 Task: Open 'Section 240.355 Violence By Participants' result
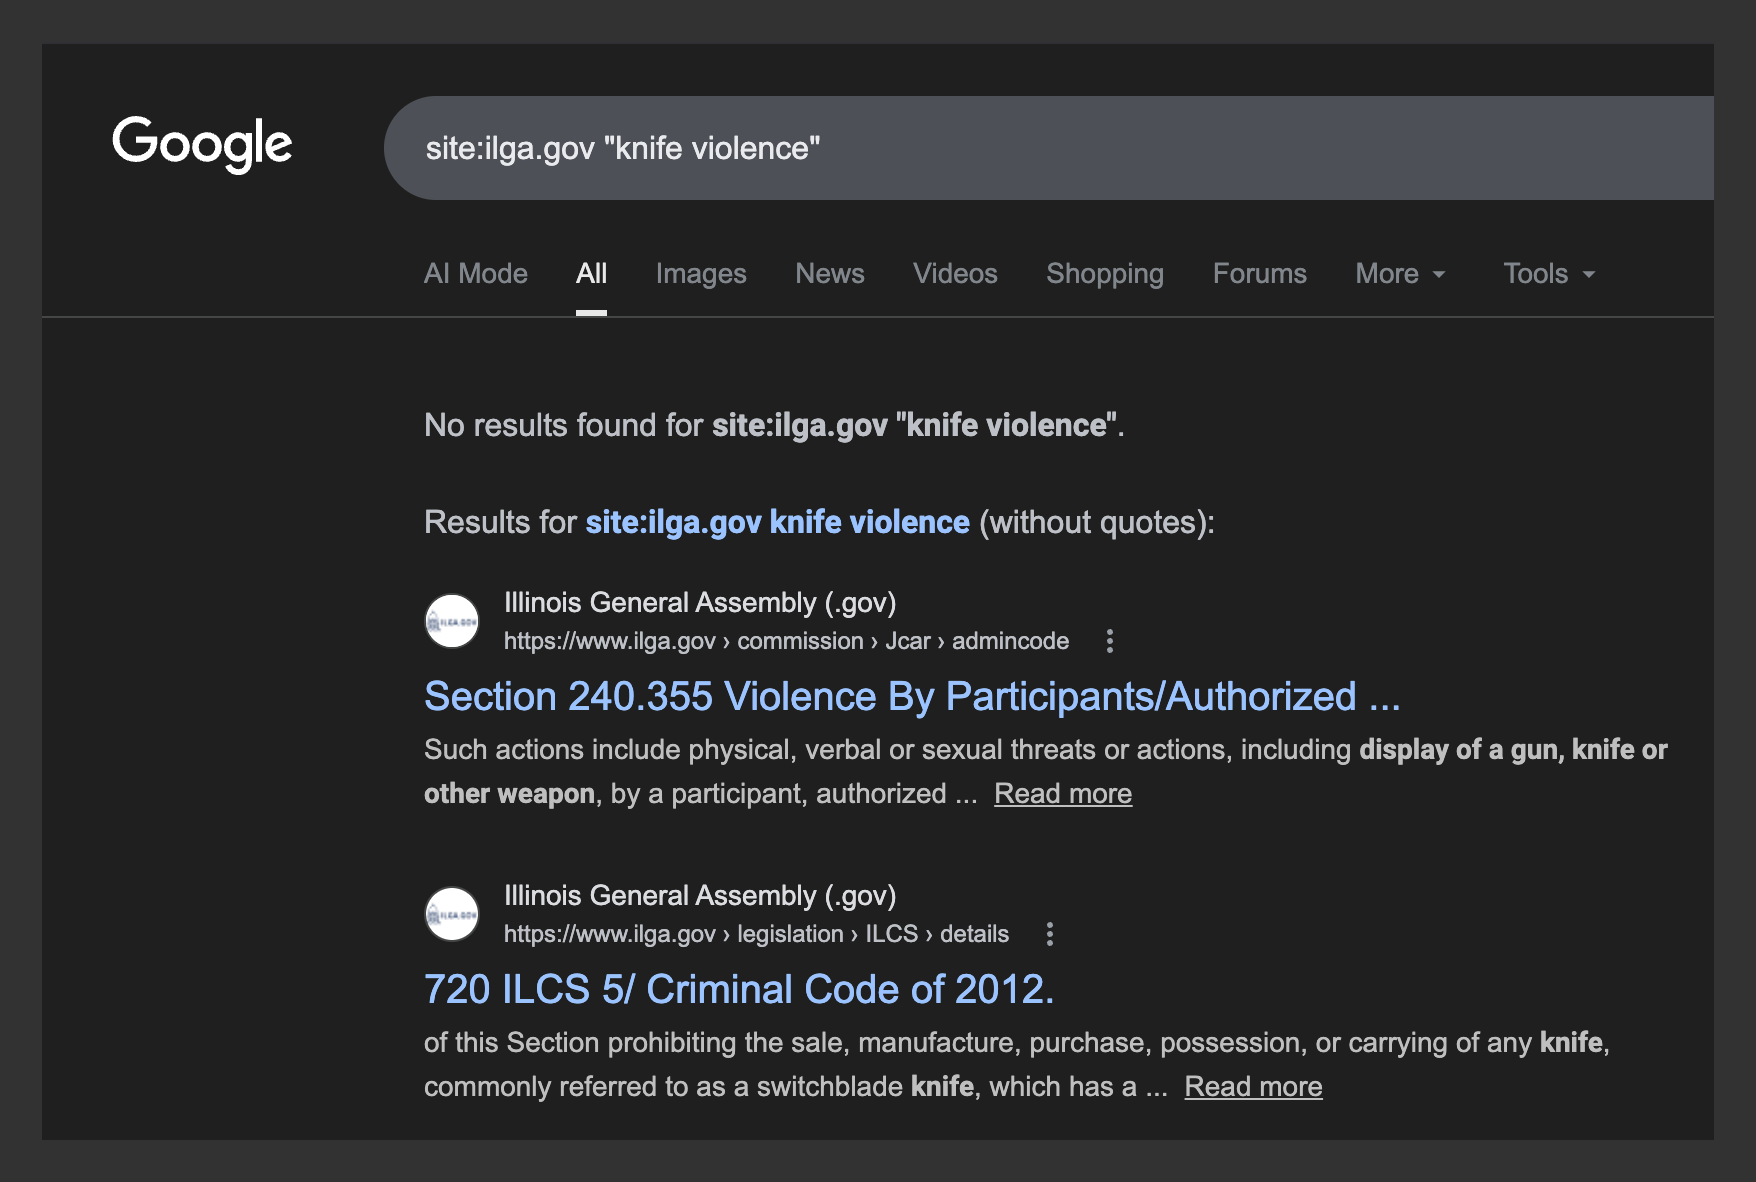pos(912,696)
